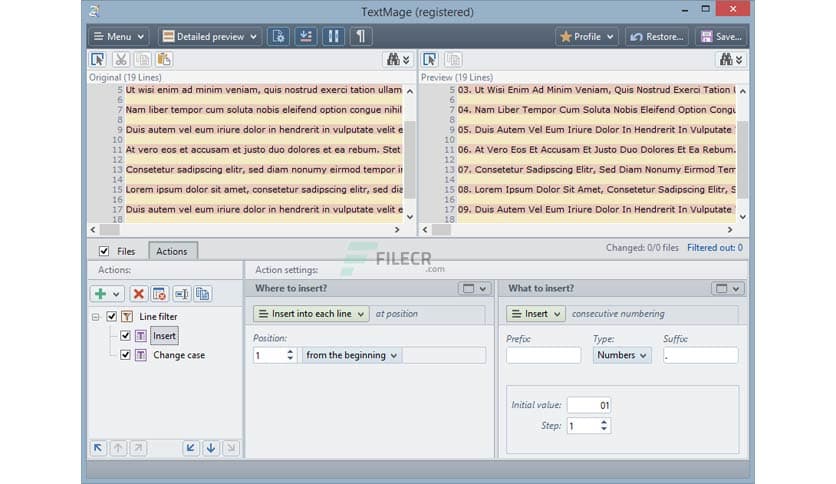Click the Restore... button
Image resolution: width=836 pixels, height=484 pixels.
657,37
